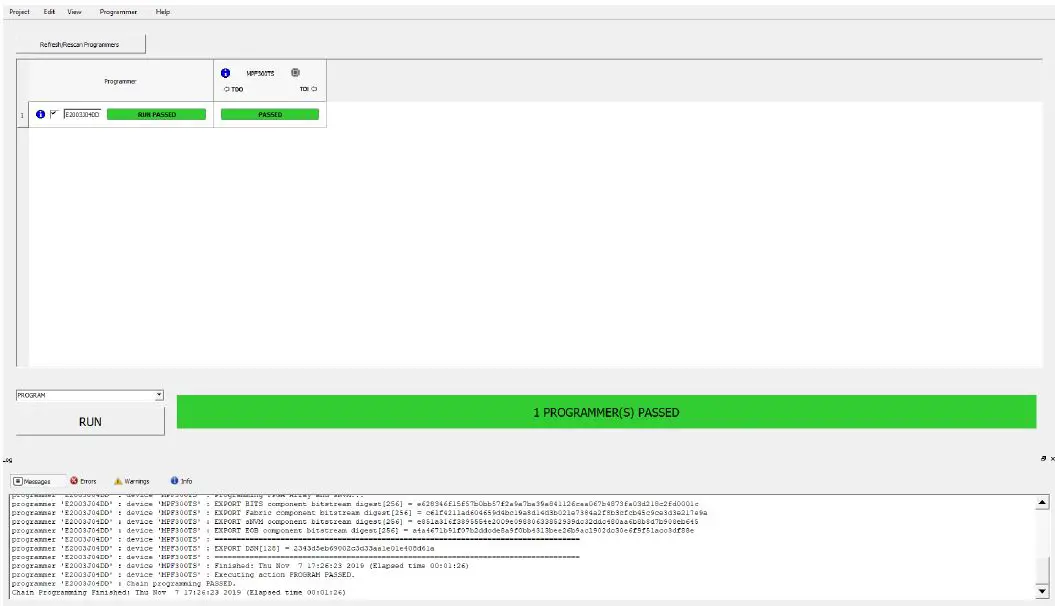Click the 'EXPORT EOB component' log line
The image size is (1055, 606).
[353, 530]
